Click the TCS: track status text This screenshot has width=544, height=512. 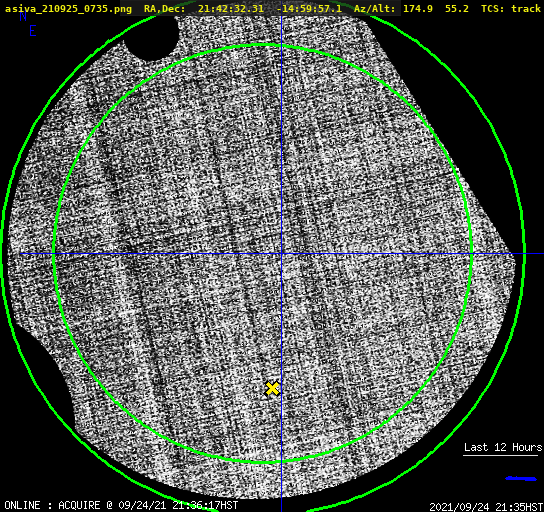coord(511,8)
